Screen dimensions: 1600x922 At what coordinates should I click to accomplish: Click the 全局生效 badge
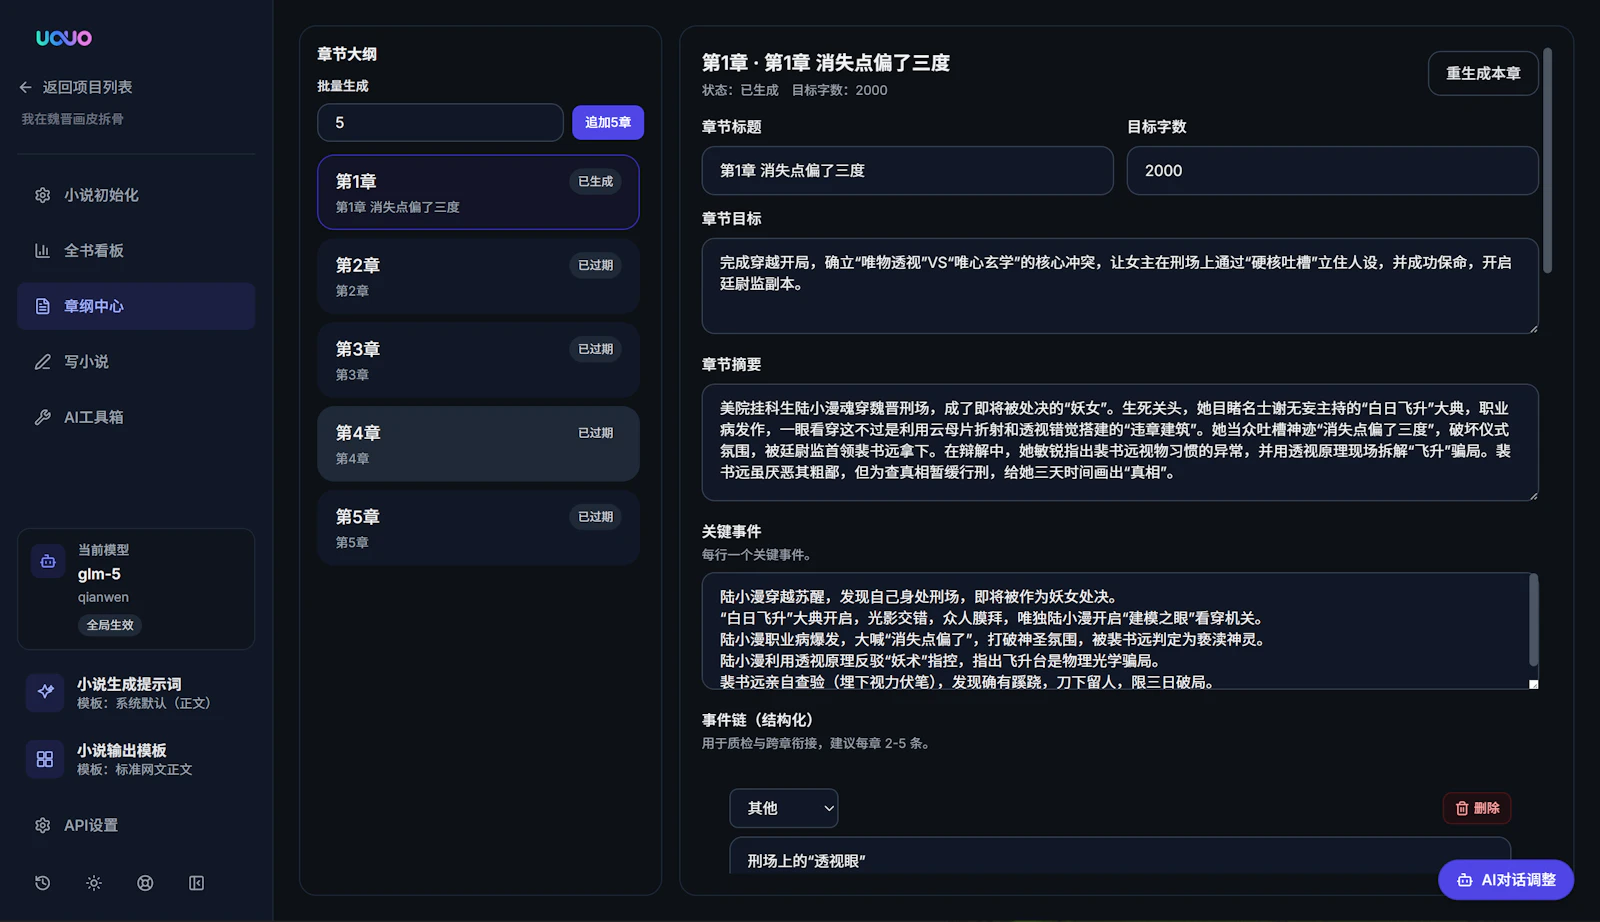(x=110, y=625)
